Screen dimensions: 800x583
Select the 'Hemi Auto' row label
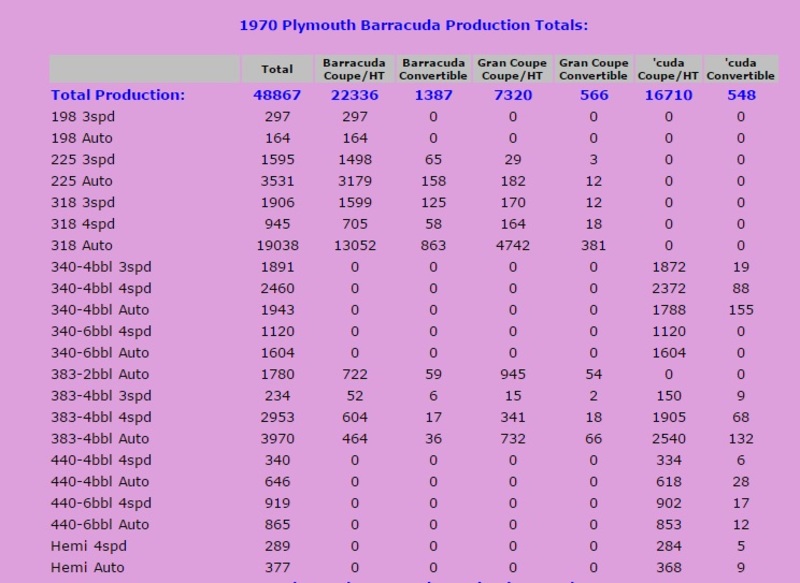[87, 567]
